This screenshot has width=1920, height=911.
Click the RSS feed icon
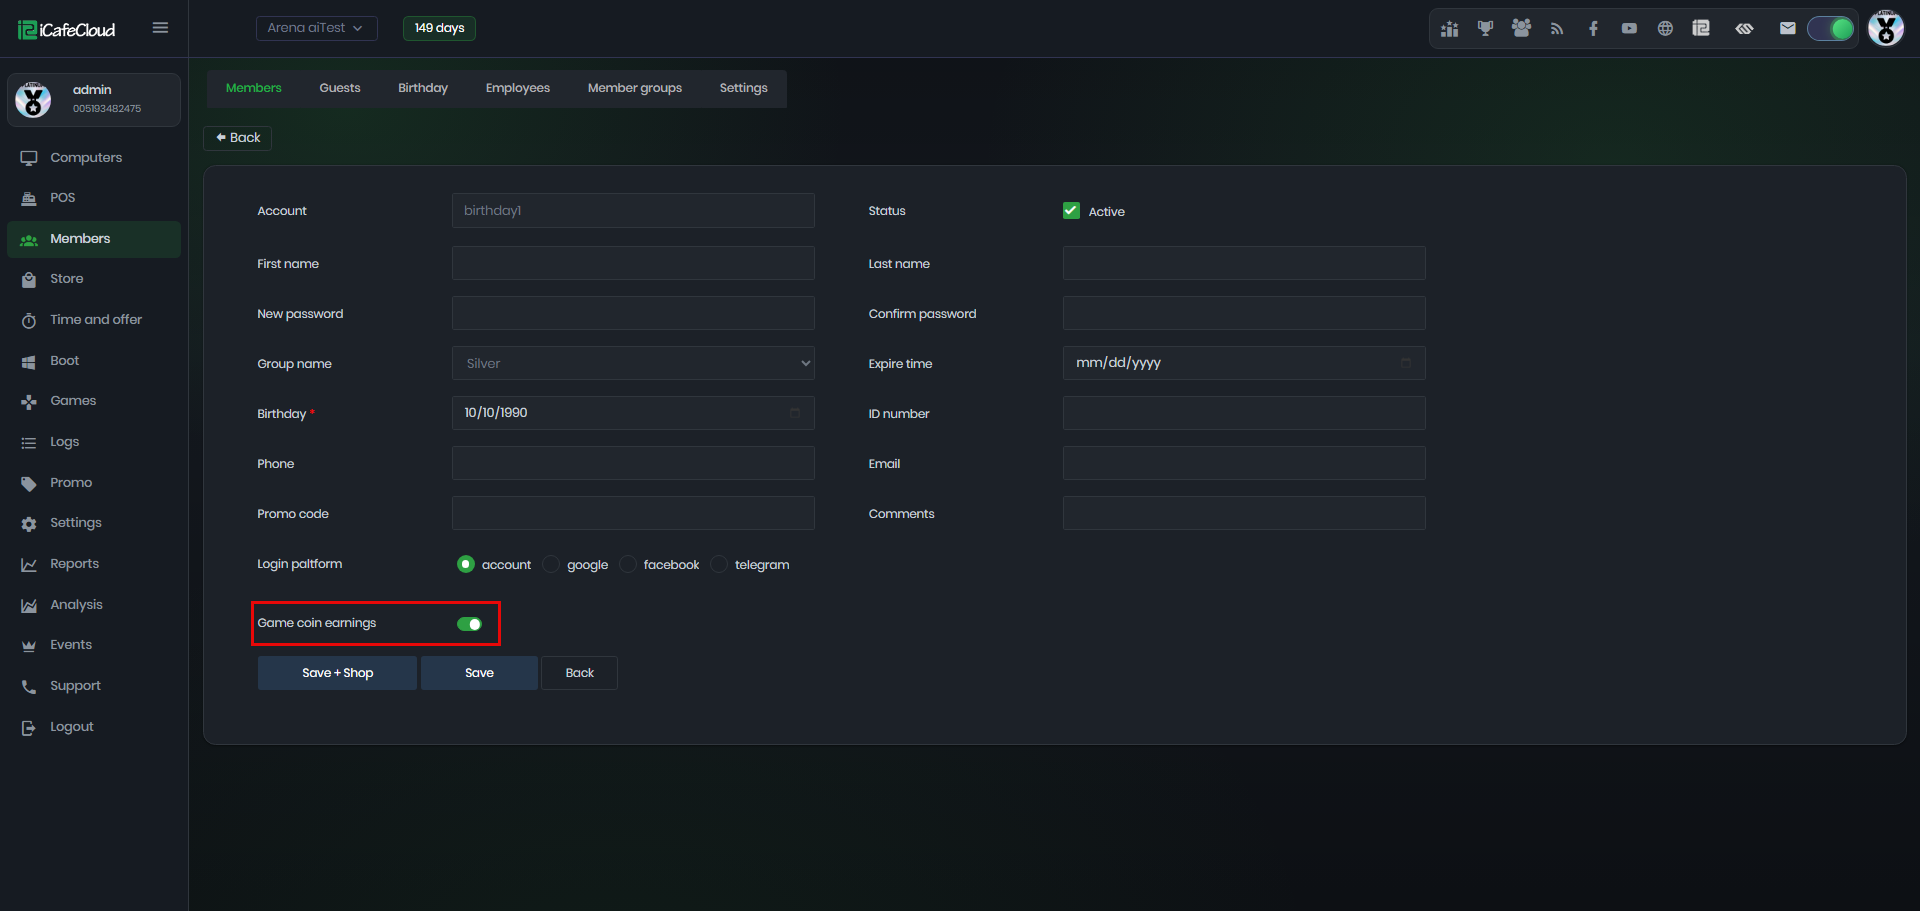pos(1557,29)
